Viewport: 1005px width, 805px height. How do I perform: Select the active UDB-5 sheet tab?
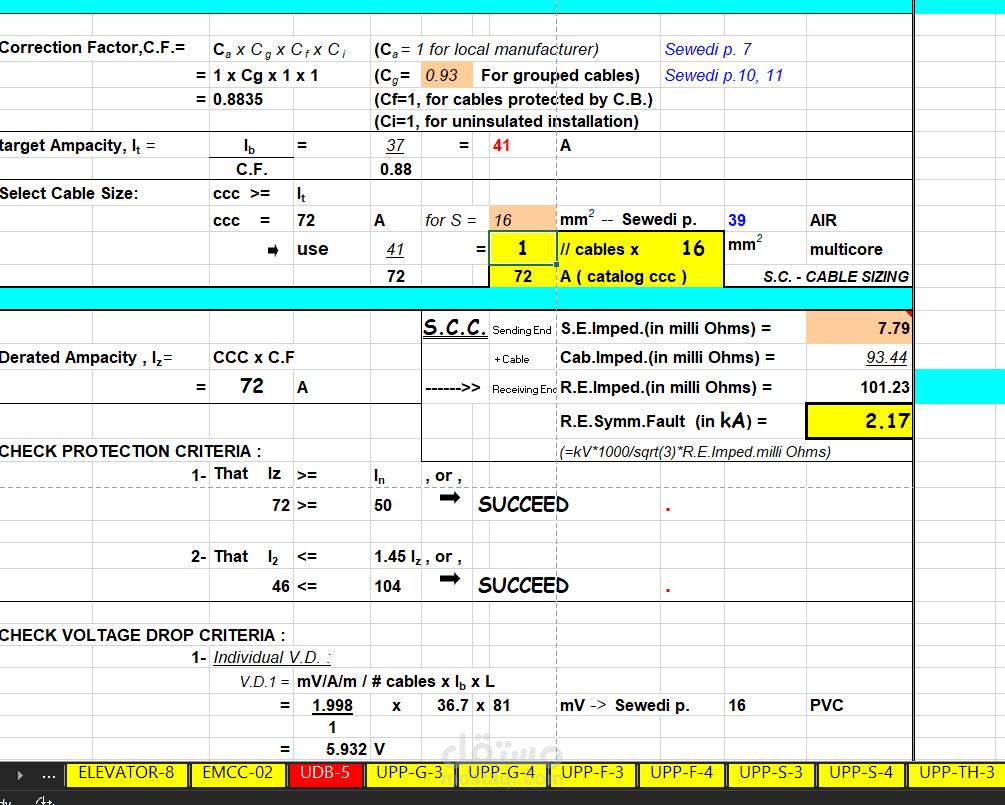point(325,774)
